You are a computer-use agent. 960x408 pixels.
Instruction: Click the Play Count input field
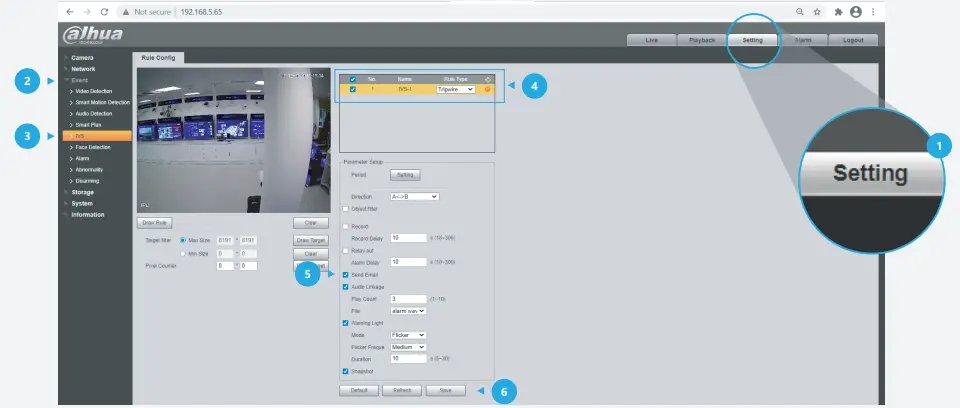(408, 299)
